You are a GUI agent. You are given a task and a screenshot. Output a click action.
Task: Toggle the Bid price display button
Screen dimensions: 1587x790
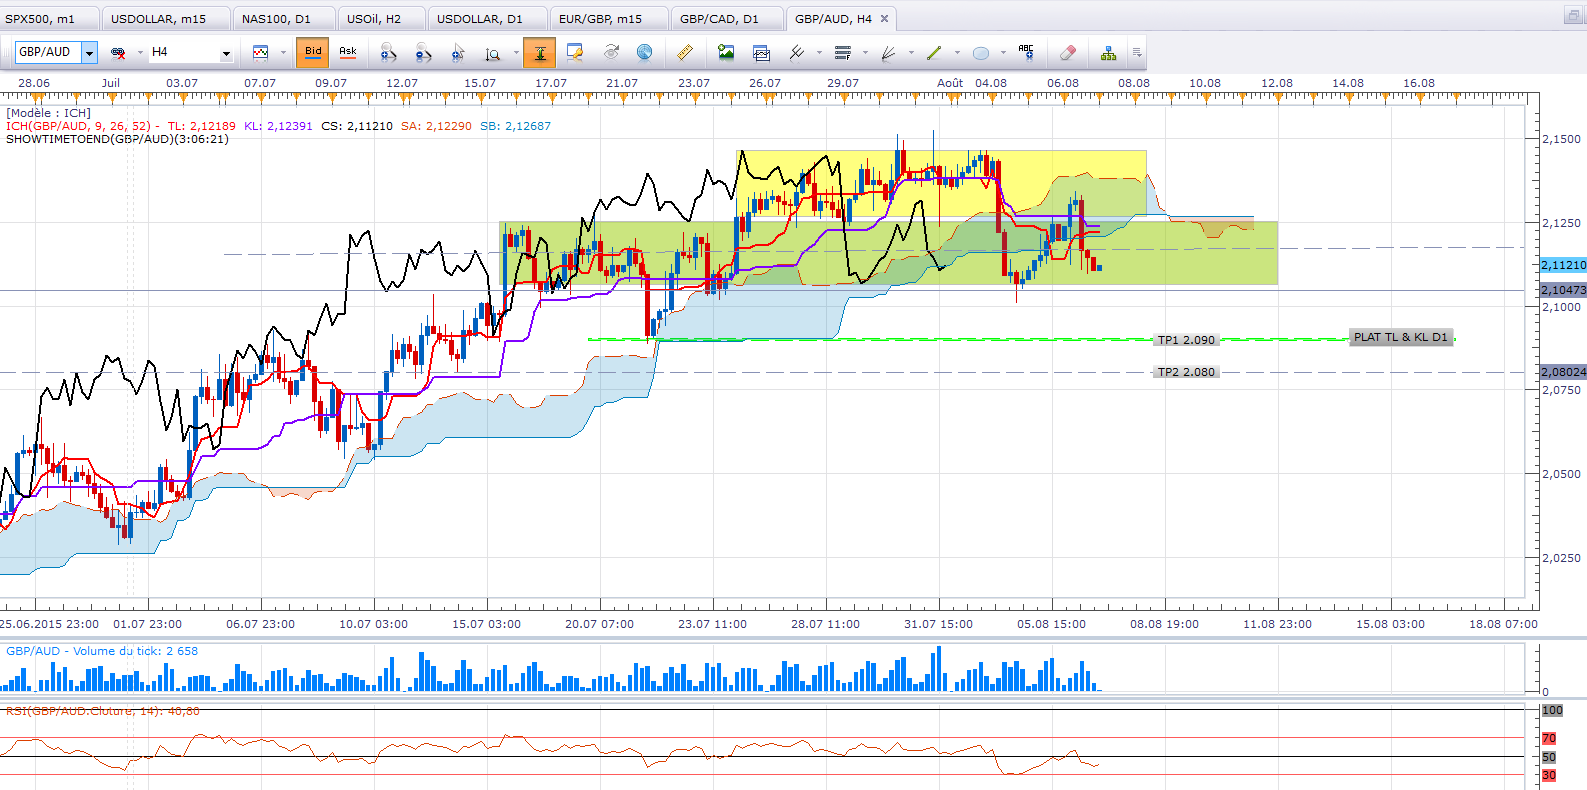(x=313, y=52)
